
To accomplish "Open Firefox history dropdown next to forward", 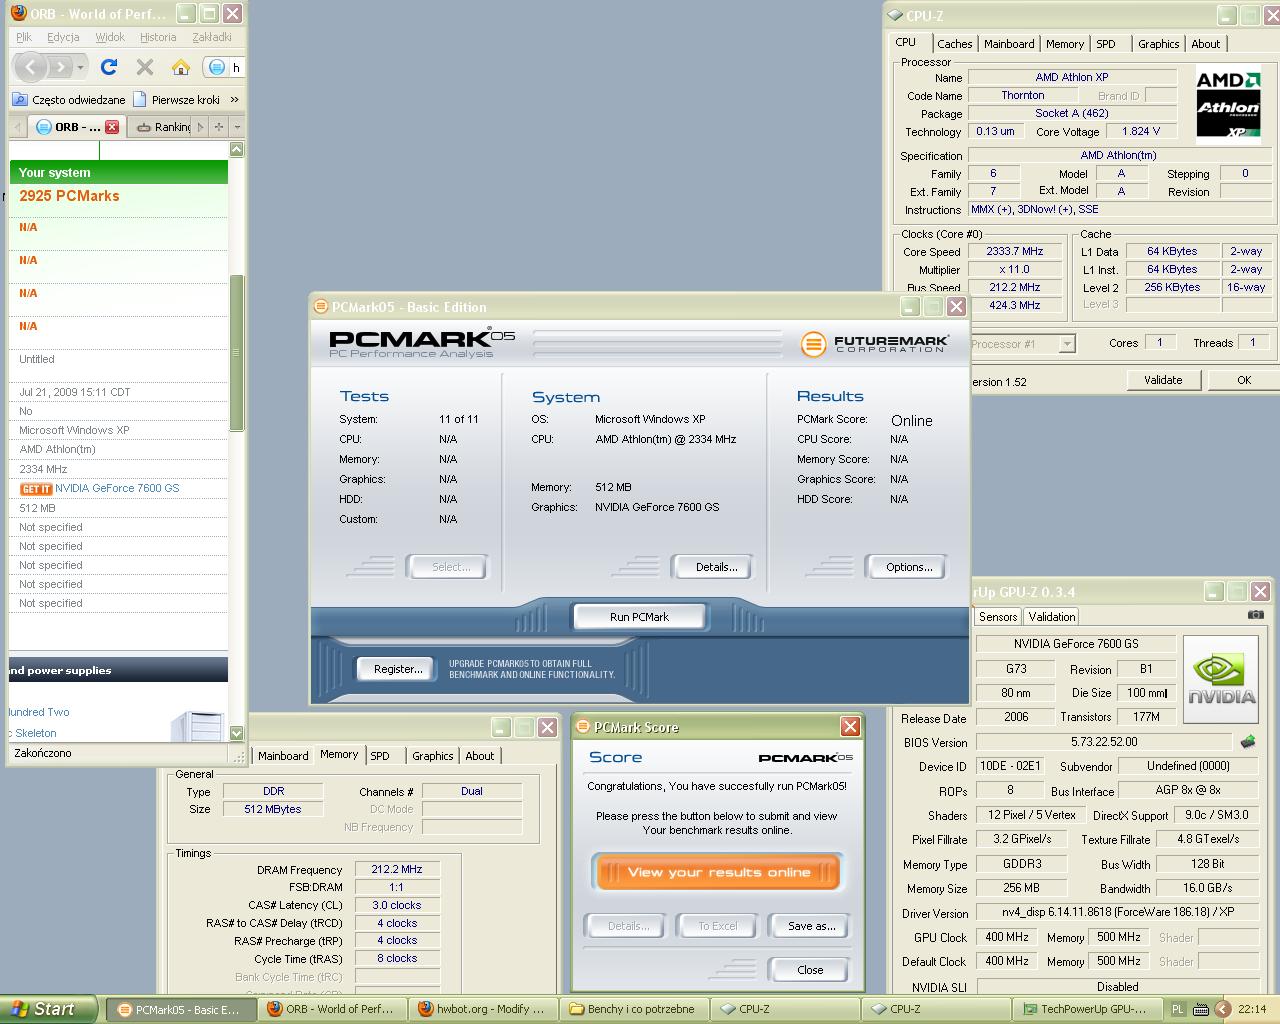I will (80, 67).
